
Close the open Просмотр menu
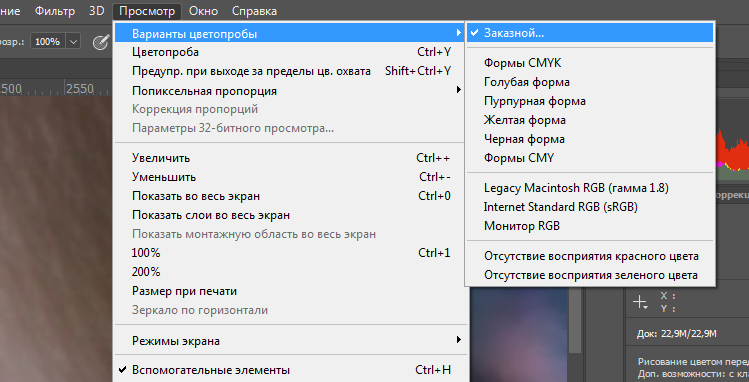[147, 11]
